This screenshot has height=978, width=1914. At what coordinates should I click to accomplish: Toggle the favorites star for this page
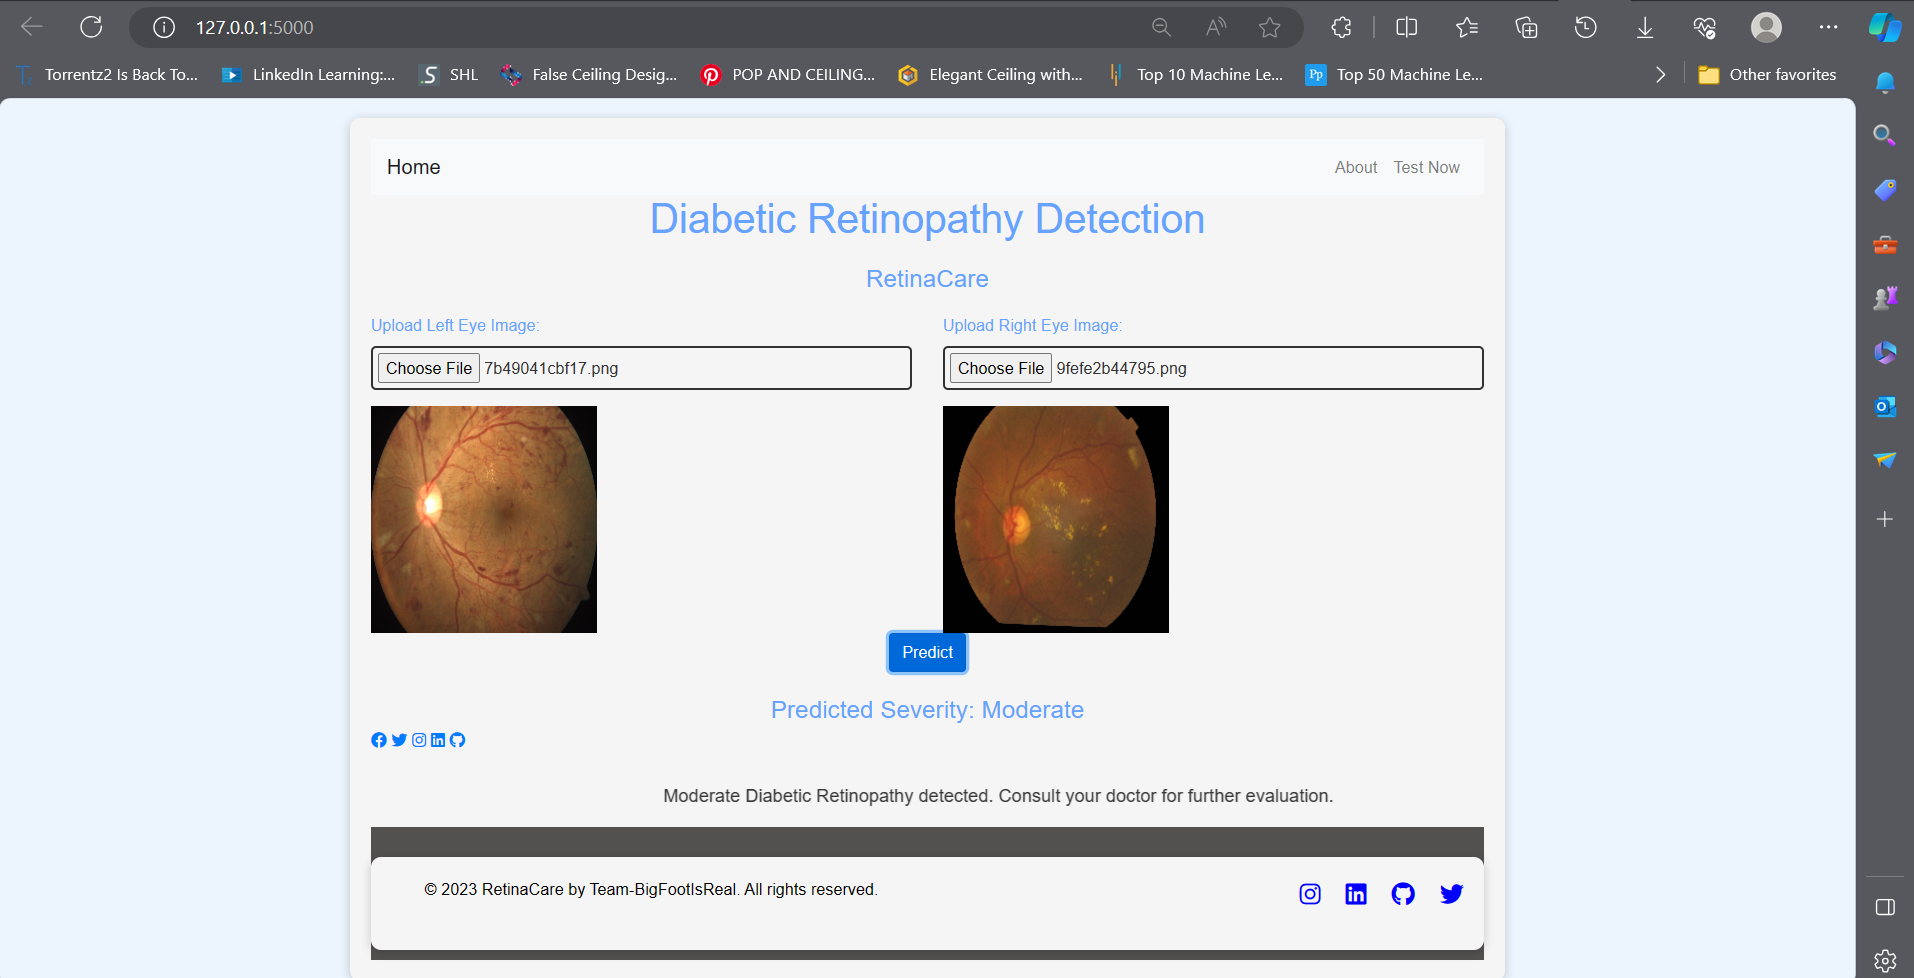[1271, 27]
